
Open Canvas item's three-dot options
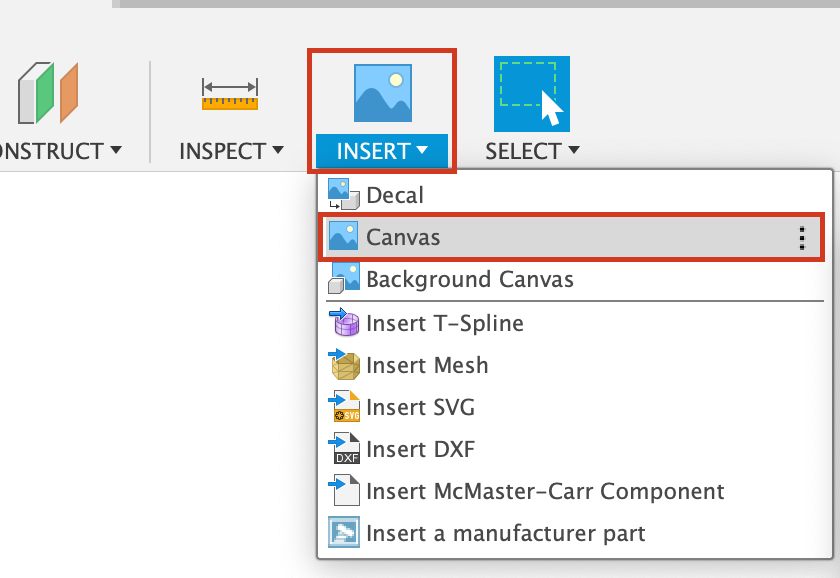tap(801, 237)
